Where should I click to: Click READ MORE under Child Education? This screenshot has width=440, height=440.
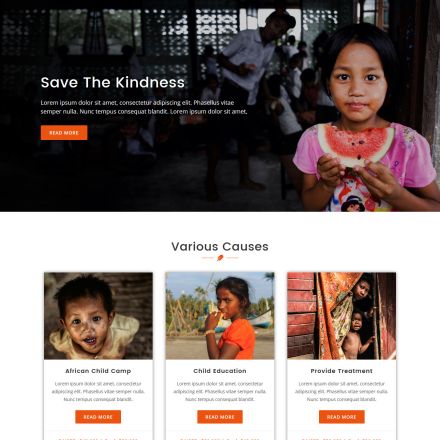pyautogui.click(x=220, y=417)
